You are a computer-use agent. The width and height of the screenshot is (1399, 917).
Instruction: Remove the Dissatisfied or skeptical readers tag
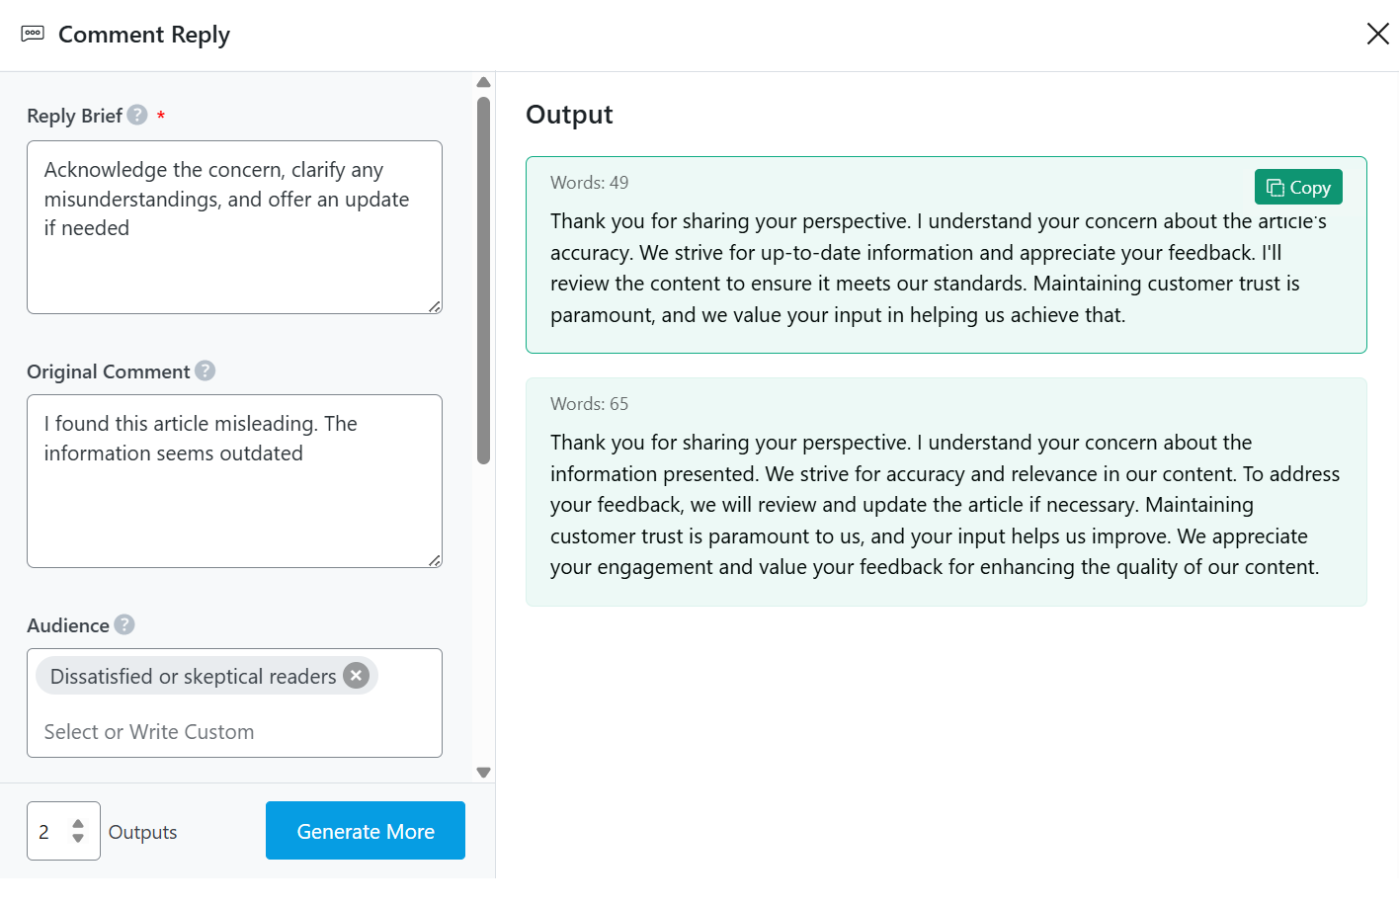tap(356, 676)
